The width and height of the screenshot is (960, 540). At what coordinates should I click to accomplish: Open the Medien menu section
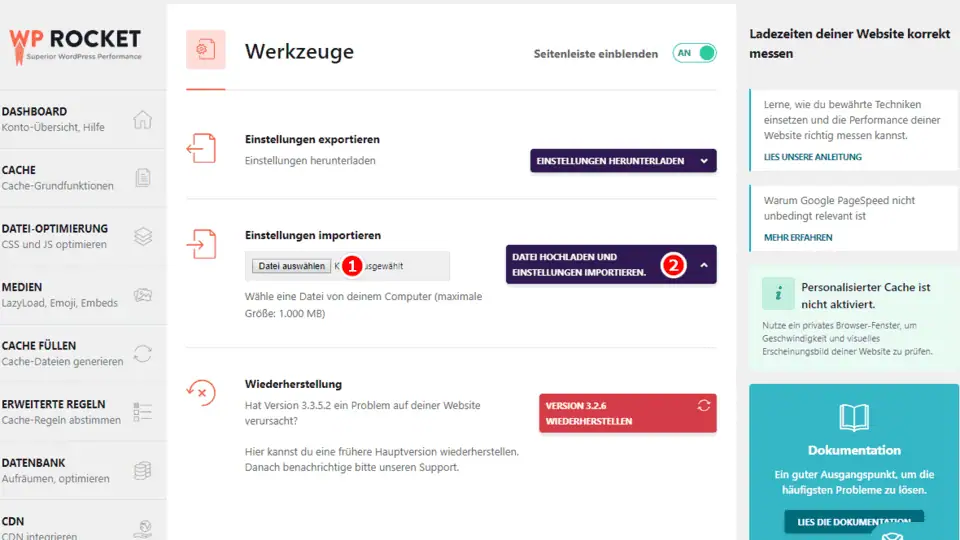[83, 295]
